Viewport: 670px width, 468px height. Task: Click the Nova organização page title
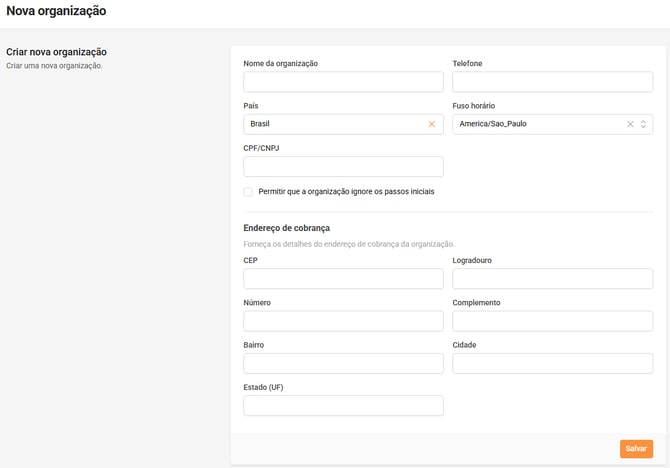(56, 11)
